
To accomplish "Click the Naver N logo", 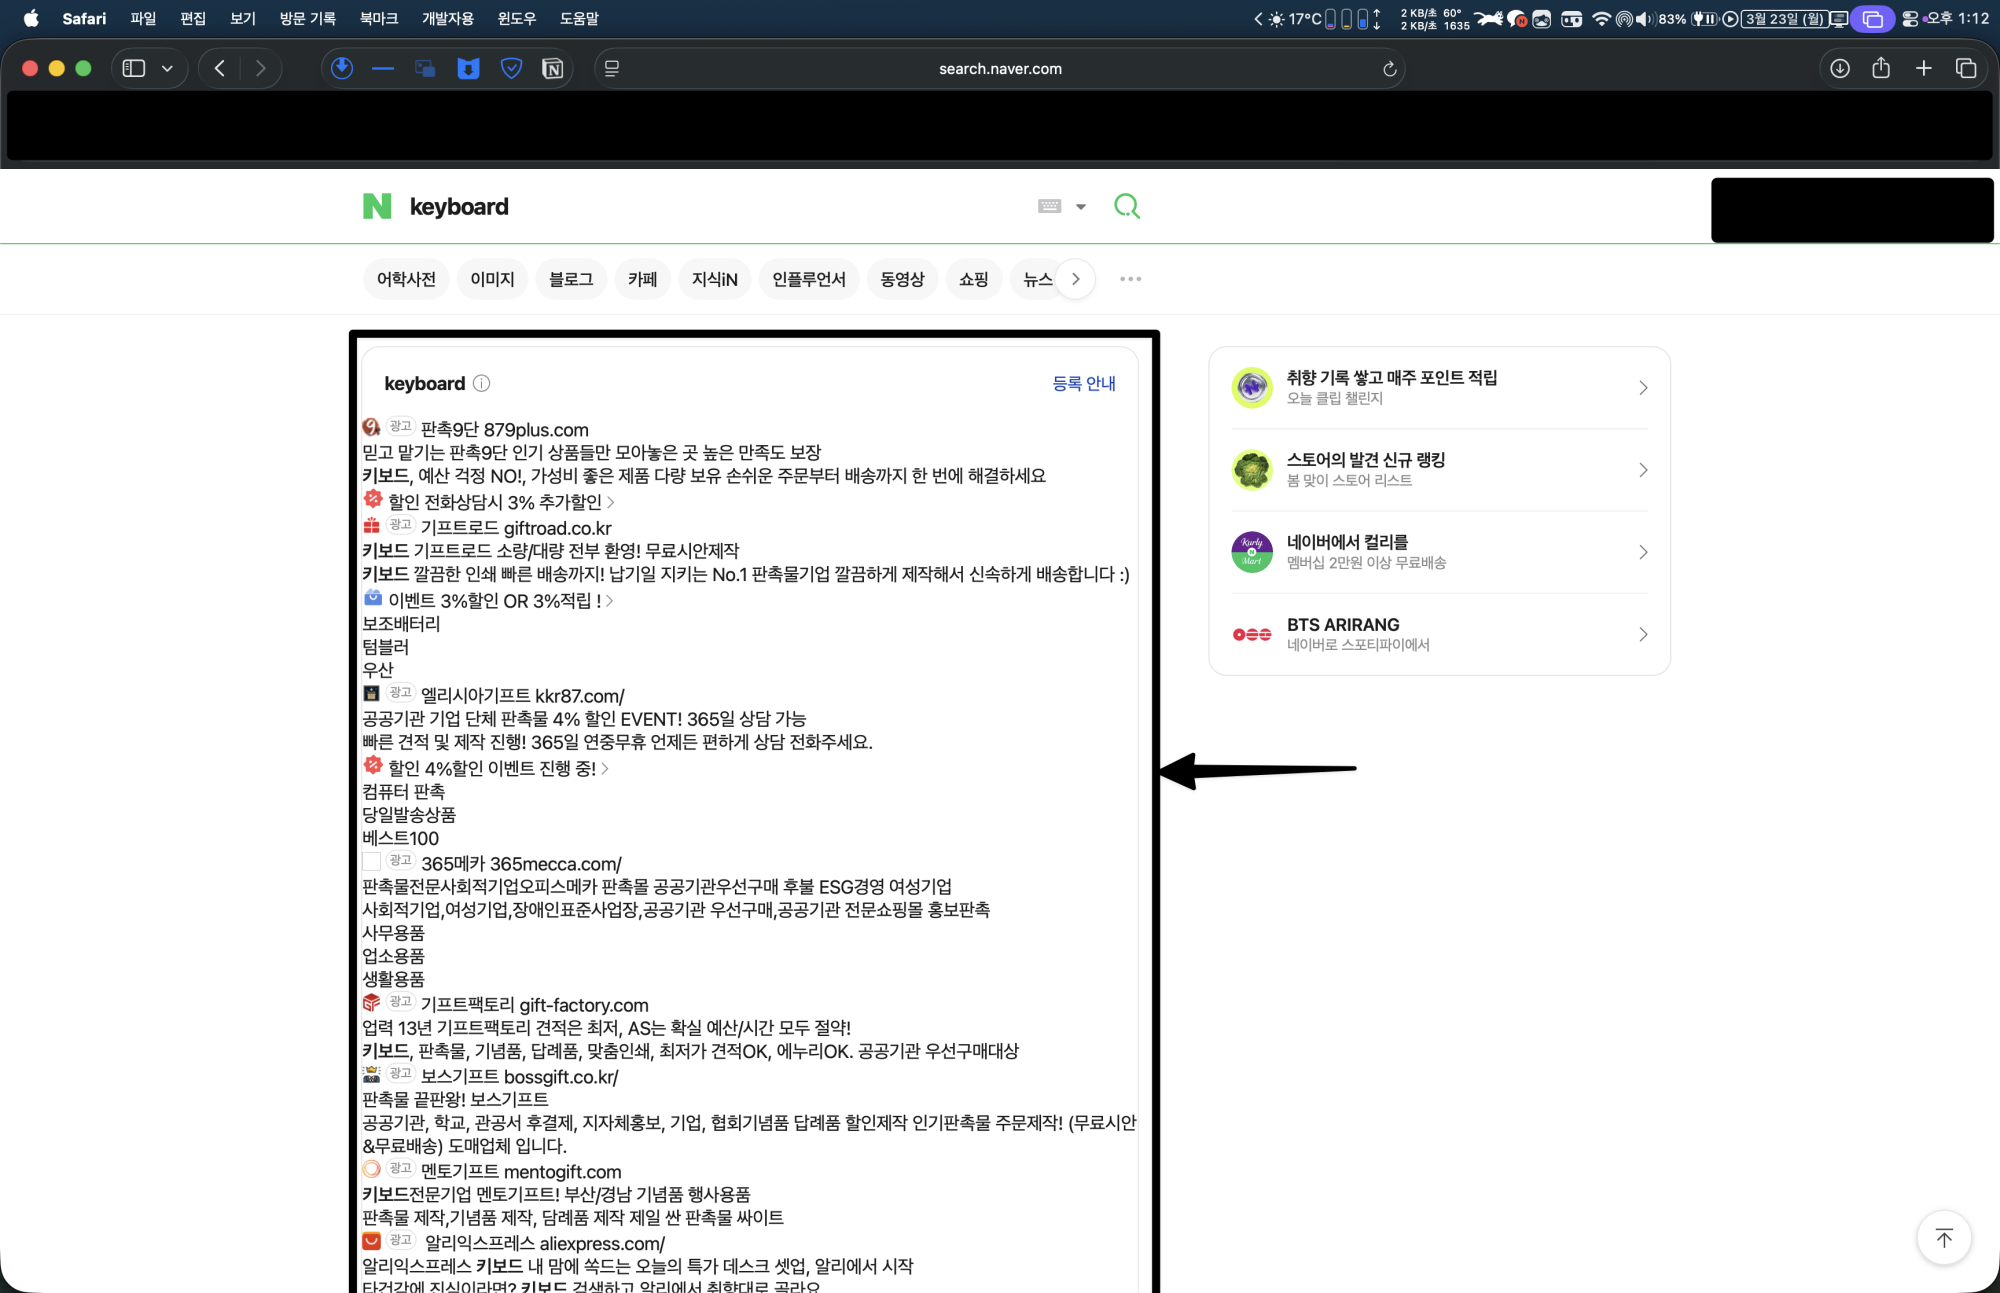I will (x=376, y=206).
